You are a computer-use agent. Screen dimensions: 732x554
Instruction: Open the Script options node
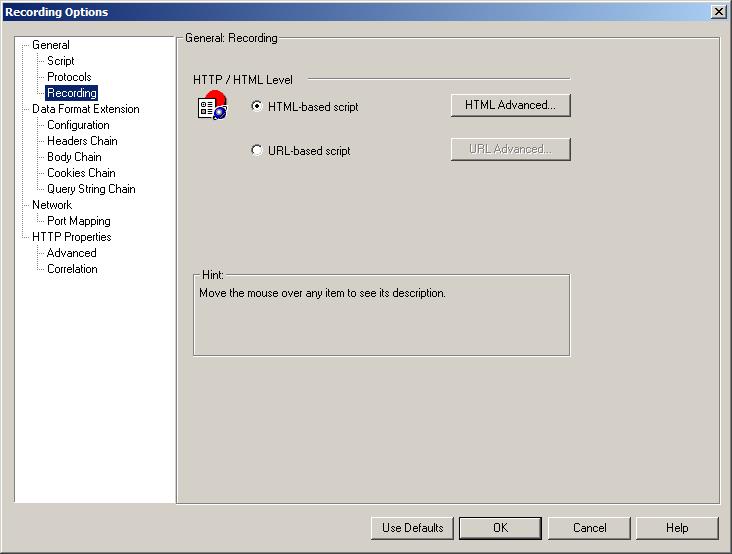(61, 61)
